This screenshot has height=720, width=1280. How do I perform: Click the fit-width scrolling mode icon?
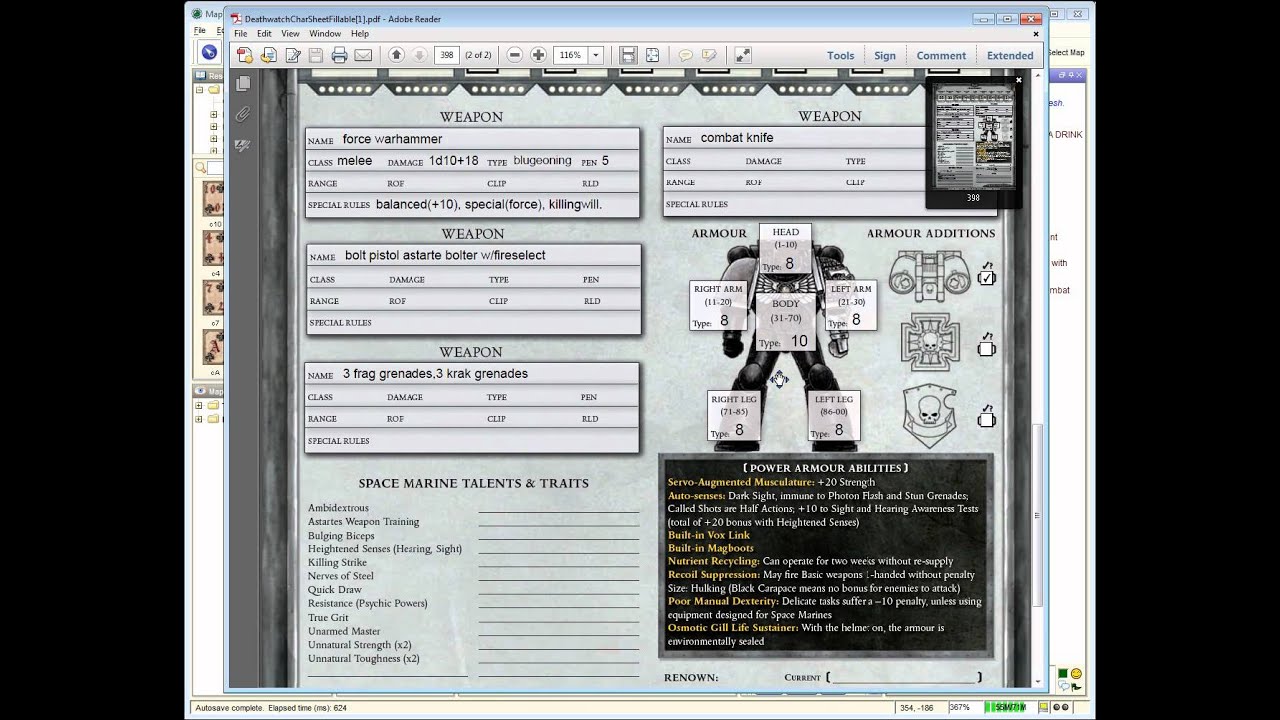click(628, 55)
